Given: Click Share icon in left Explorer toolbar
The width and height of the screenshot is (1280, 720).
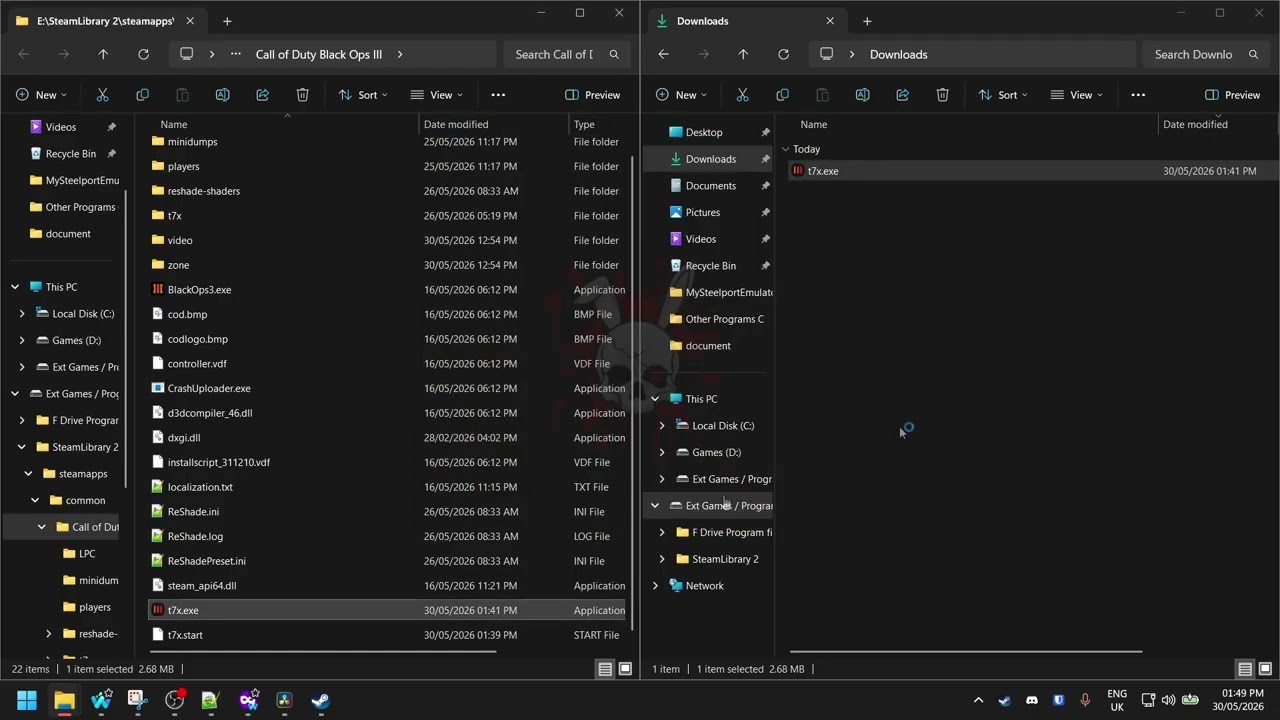Looking at the screenshot, I should [262, 95].
